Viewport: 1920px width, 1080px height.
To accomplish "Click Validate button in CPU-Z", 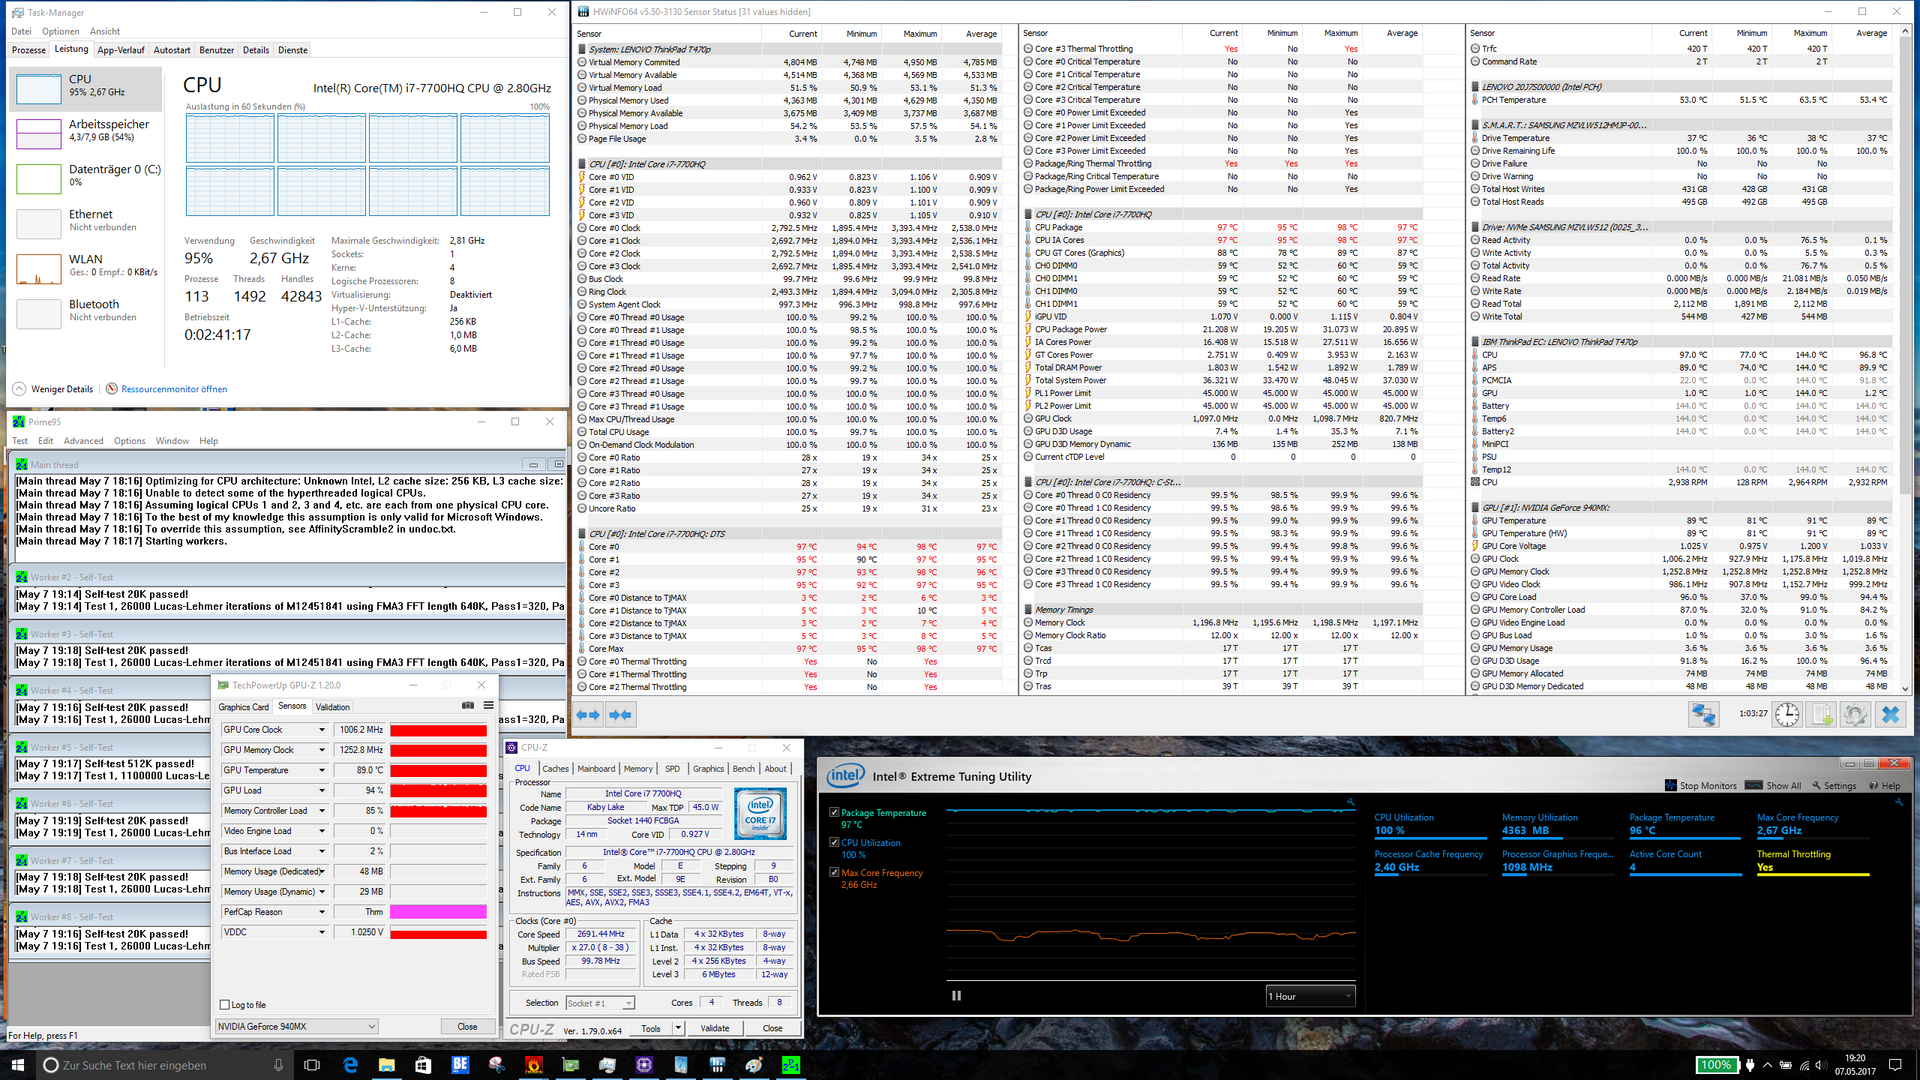I will pos(715,1028).
